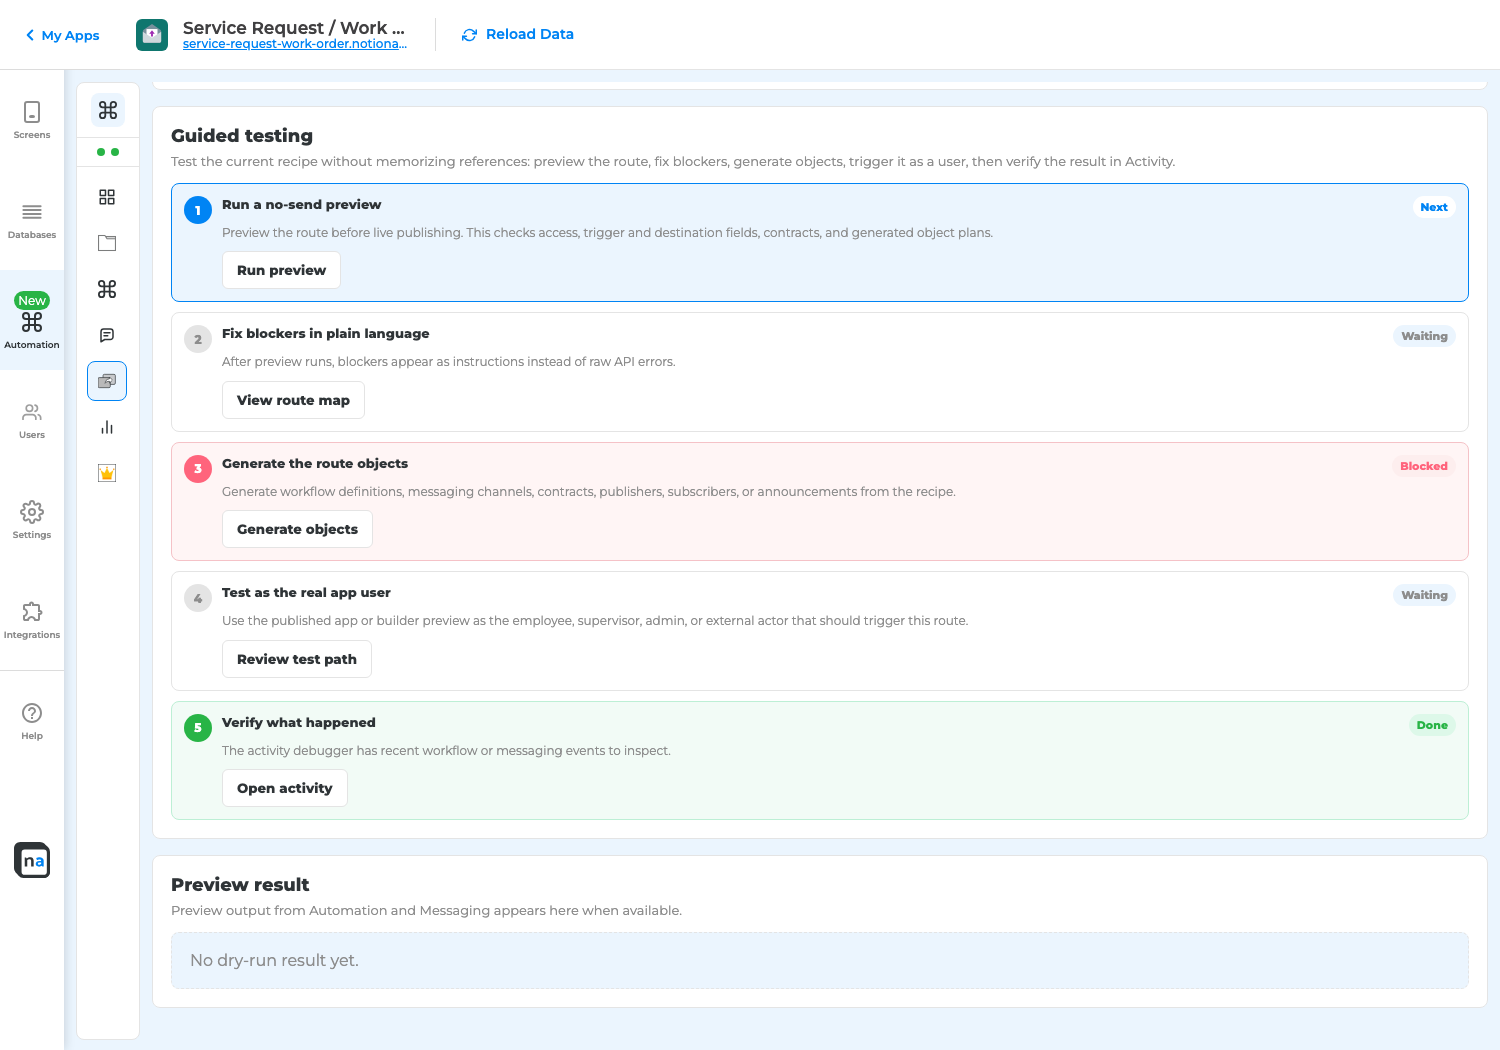Select the Automation section marked New
The image size is (1500, 1050).
[x=32, y=320]
